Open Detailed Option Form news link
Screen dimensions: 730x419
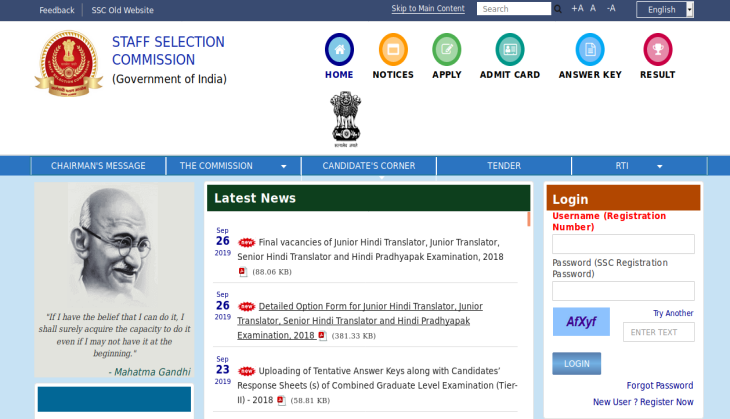pyautogui.click(x=360, y=321)
